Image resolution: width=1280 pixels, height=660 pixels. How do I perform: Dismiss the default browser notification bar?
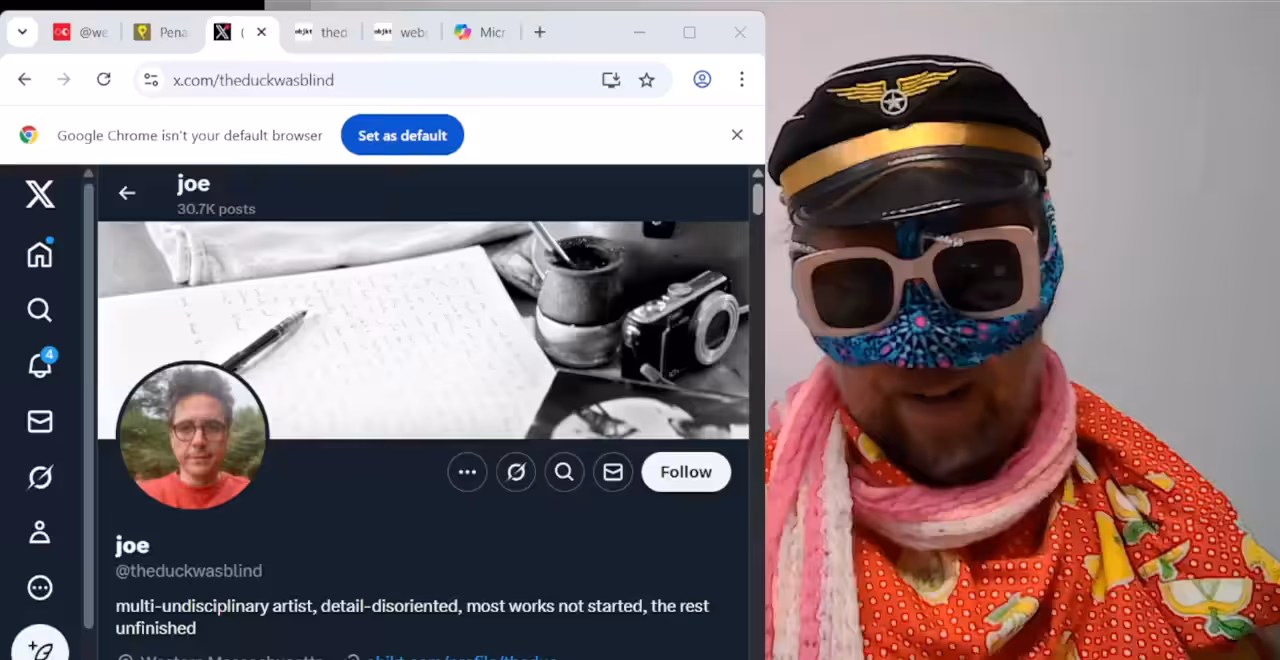[737, 135]
